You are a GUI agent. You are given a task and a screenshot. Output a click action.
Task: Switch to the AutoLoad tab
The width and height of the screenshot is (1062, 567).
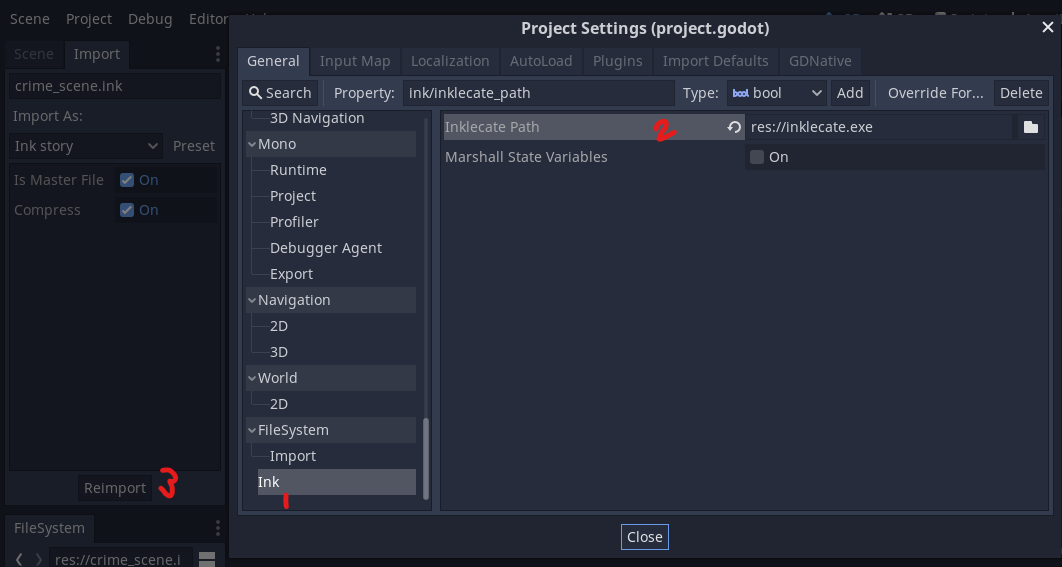point(541,61)
